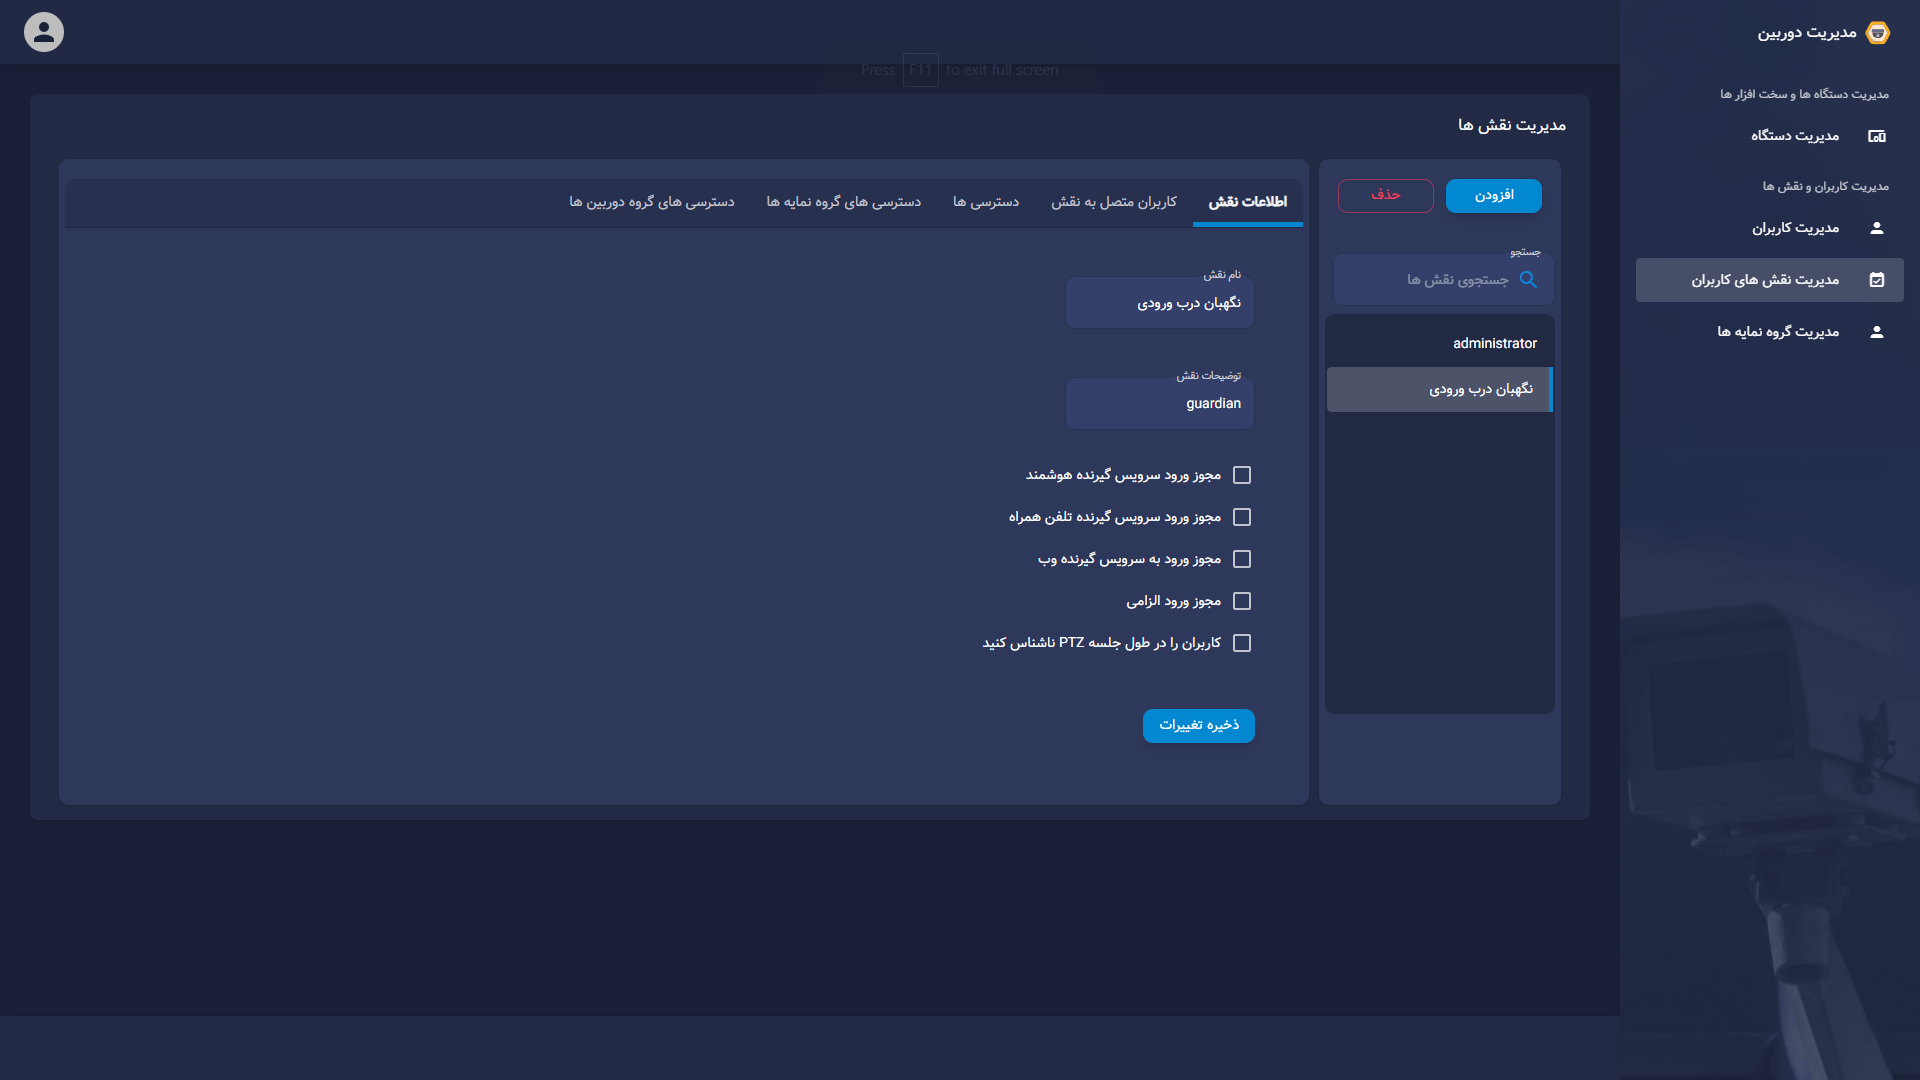
Task: Select administrator role in the list
Action: point(1440,343)
